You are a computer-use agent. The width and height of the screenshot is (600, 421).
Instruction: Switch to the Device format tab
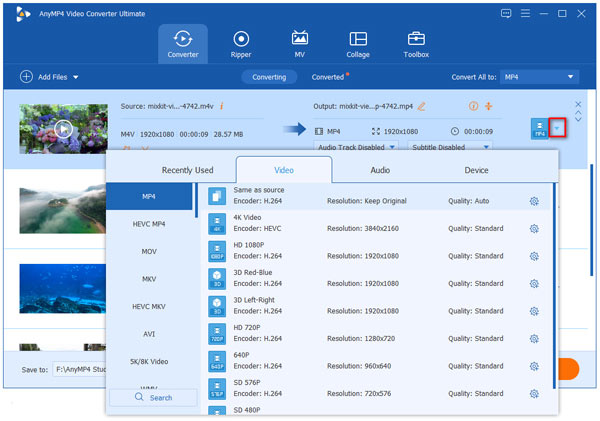click(x=476, y=170)
